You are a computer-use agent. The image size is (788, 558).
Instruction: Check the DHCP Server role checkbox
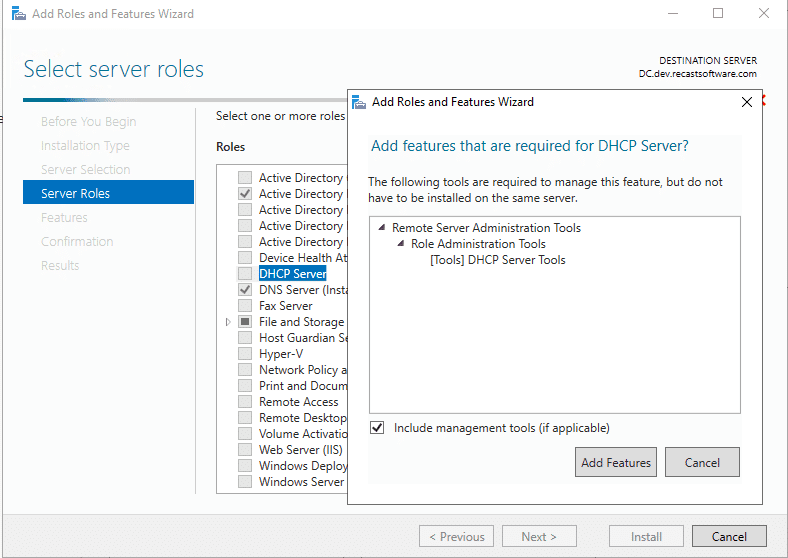click(245, 274)
